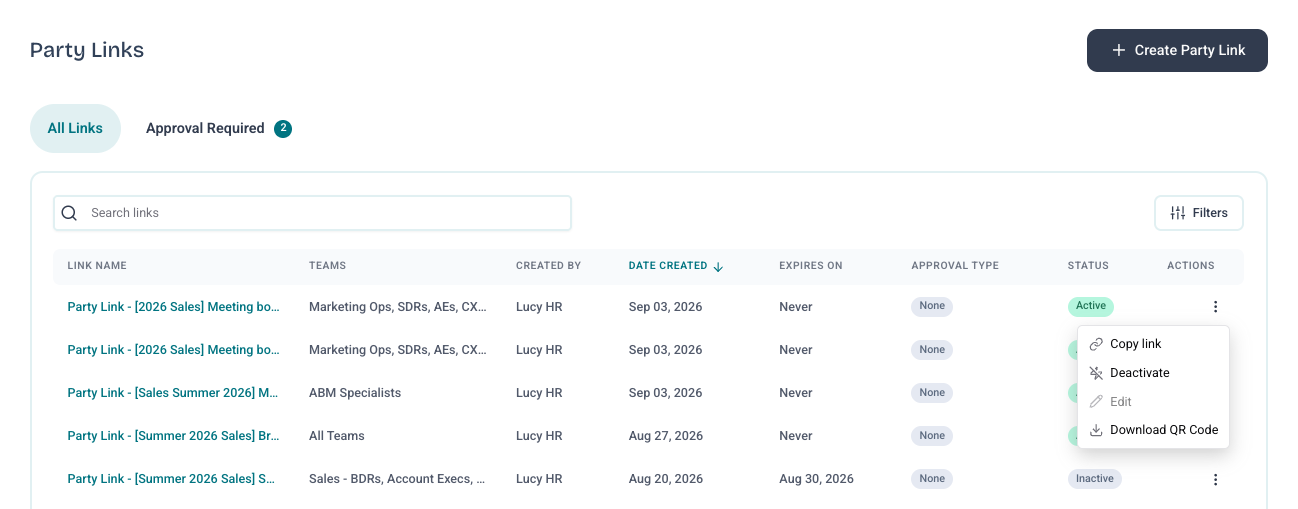Click the magnifier icon in the search box
The height and width of the screenshot is (509, 1298).
69,213
